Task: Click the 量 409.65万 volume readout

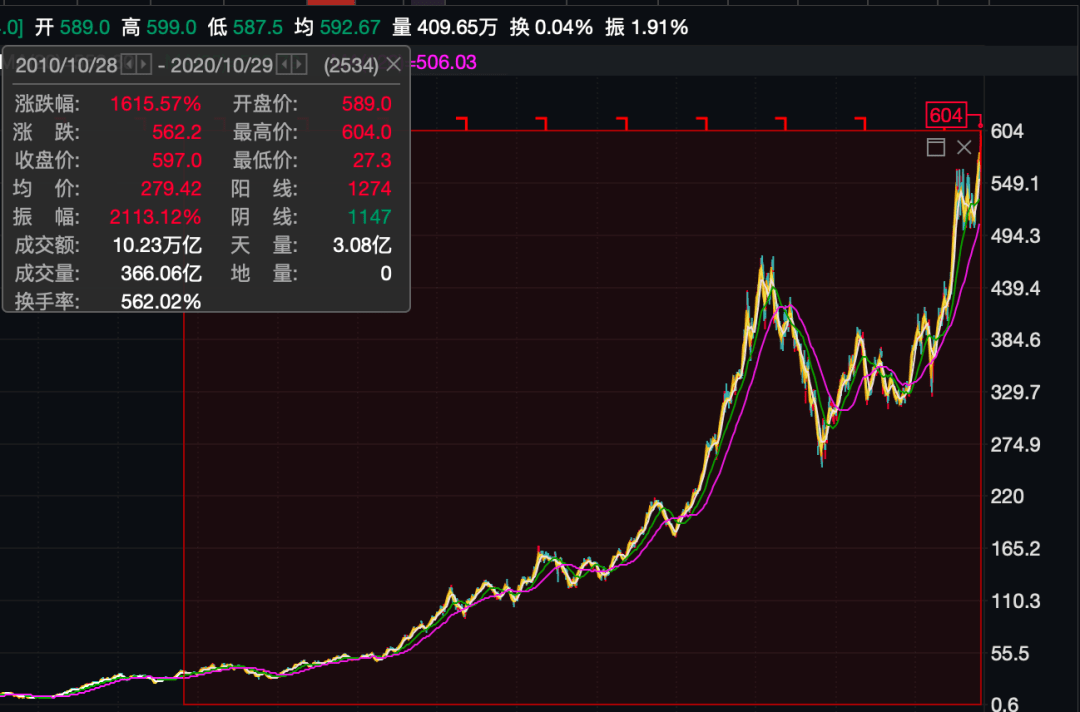Action: click(444, 28)
